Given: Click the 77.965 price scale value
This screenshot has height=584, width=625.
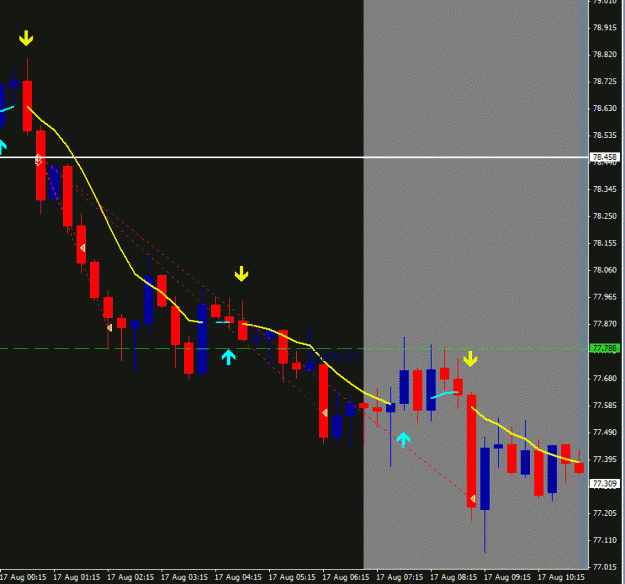Looking at the screenshot, I should (605, 297).
